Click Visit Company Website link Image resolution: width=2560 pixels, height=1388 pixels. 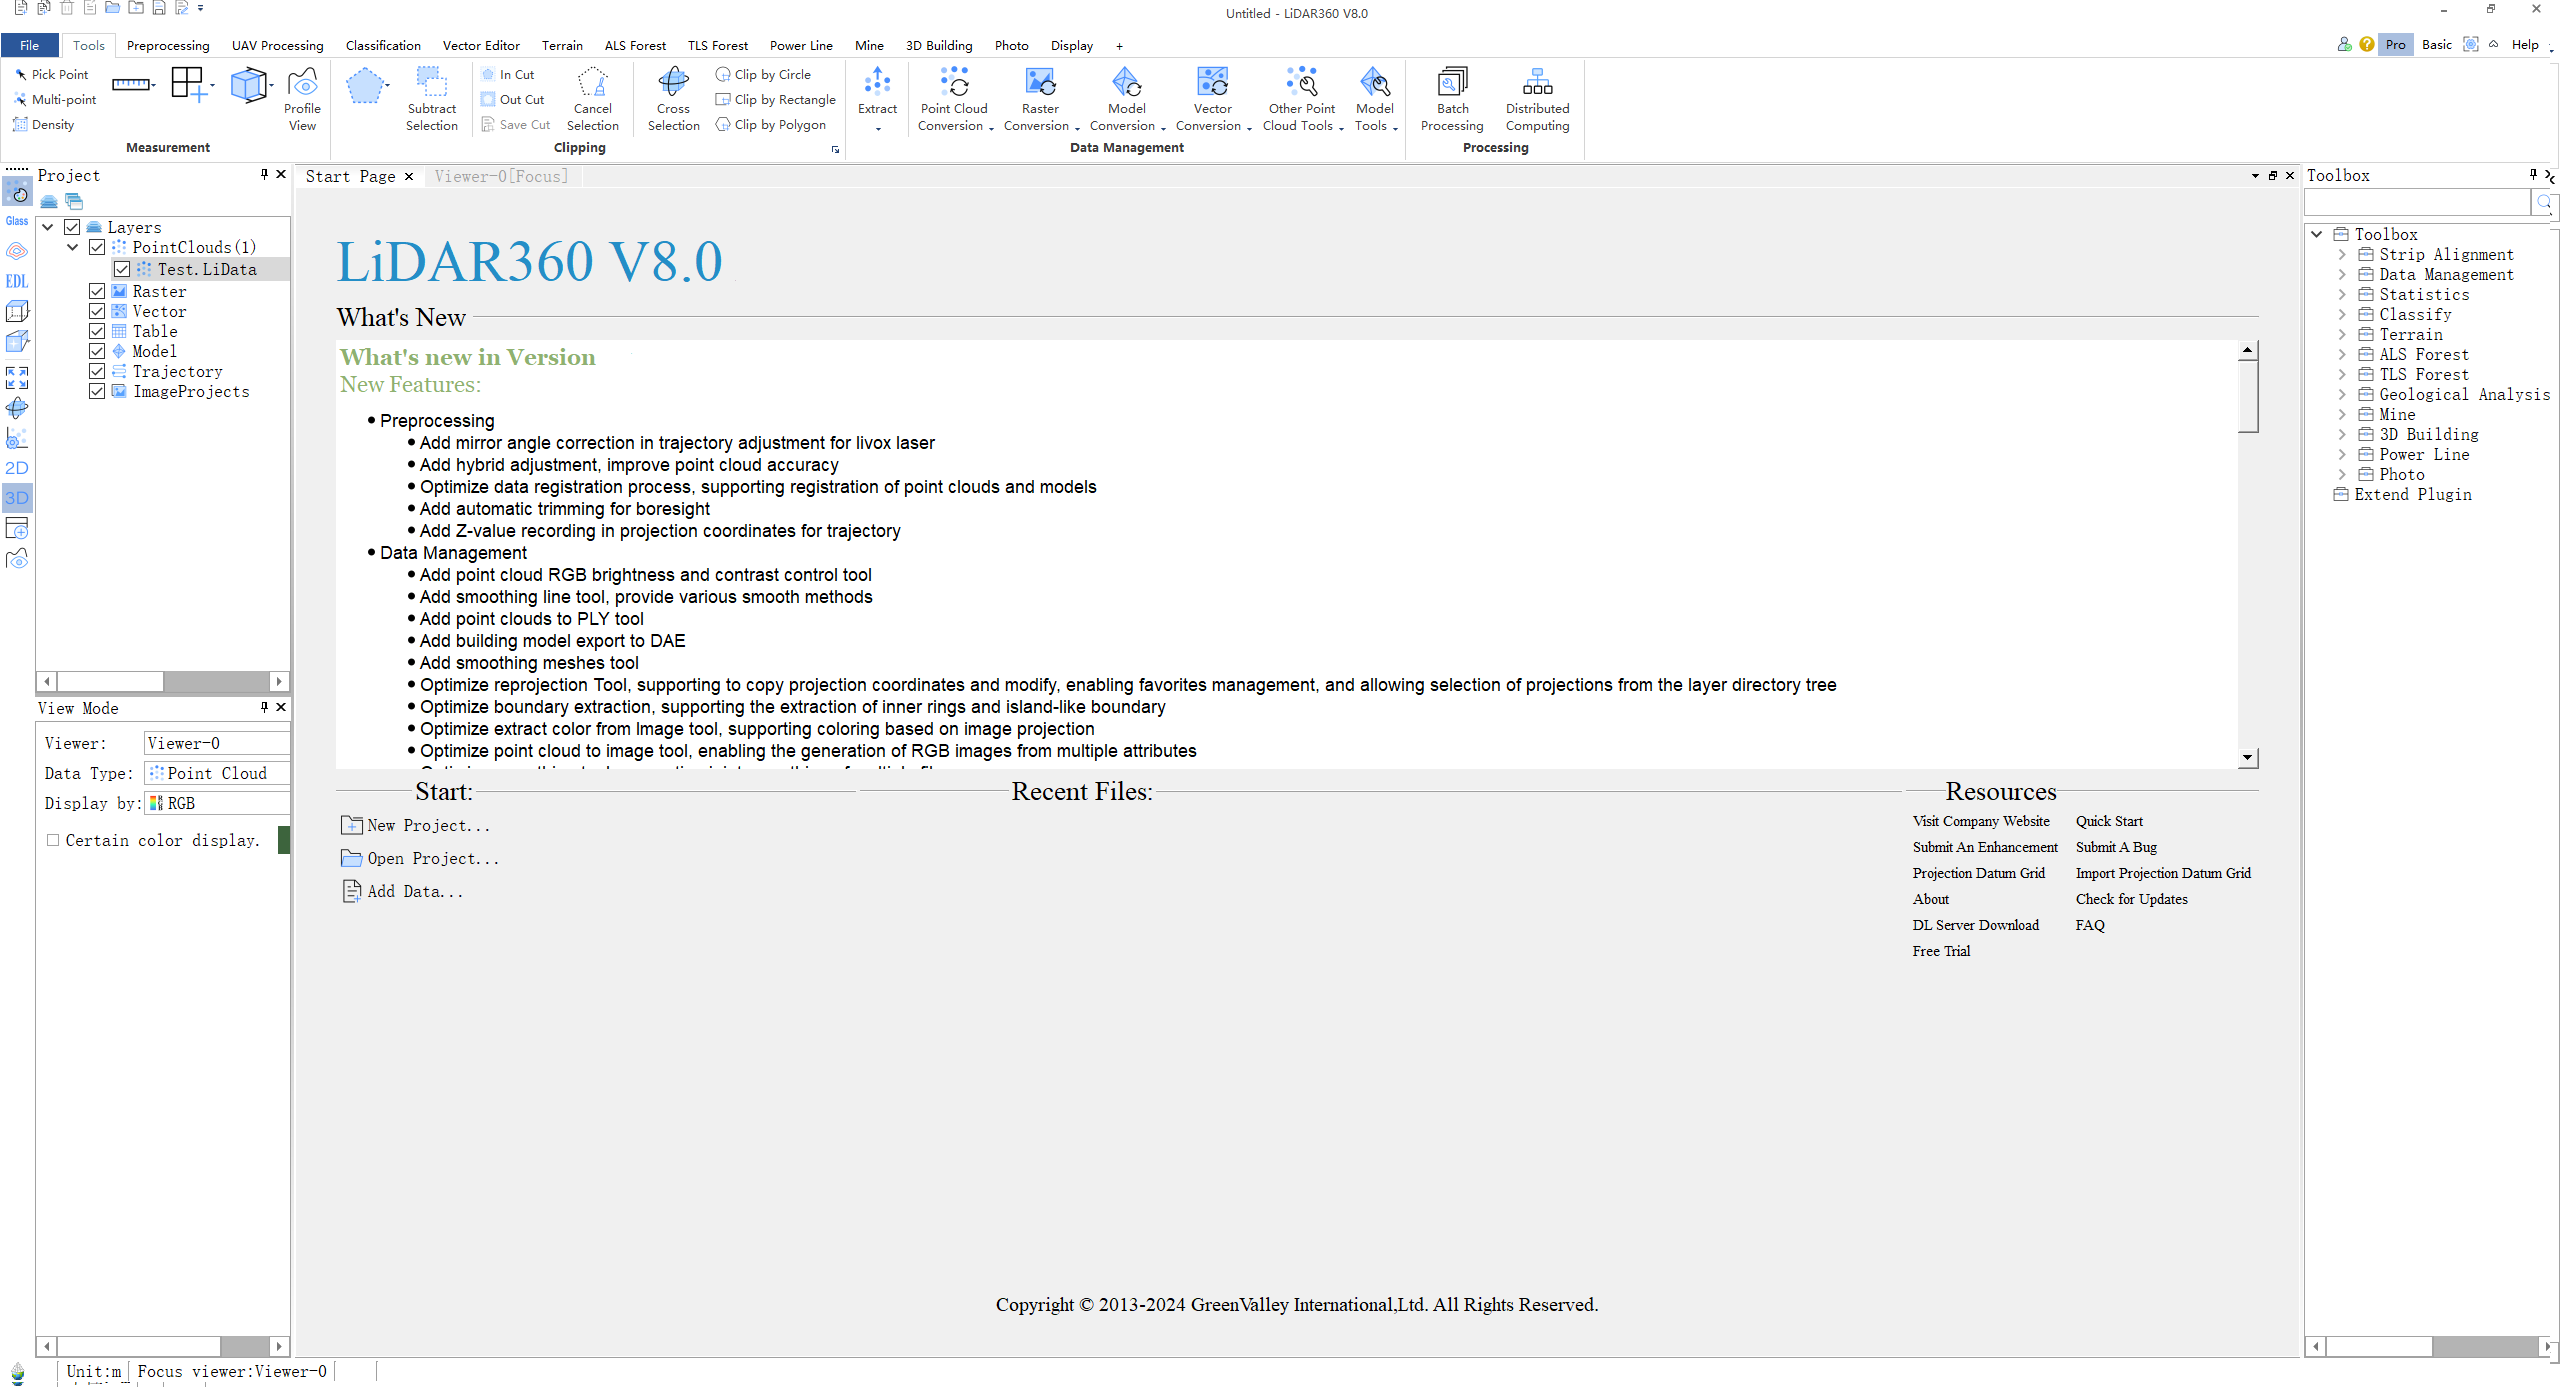(x=1981, y=821)
